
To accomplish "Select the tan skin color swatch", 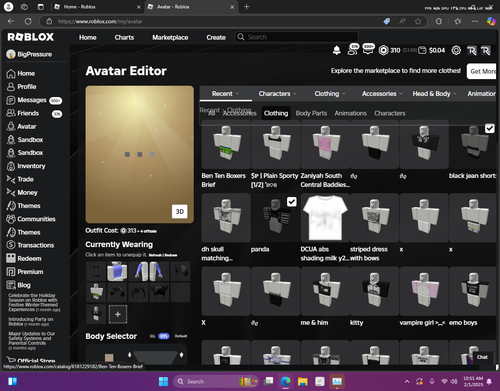I will (109, 358).
